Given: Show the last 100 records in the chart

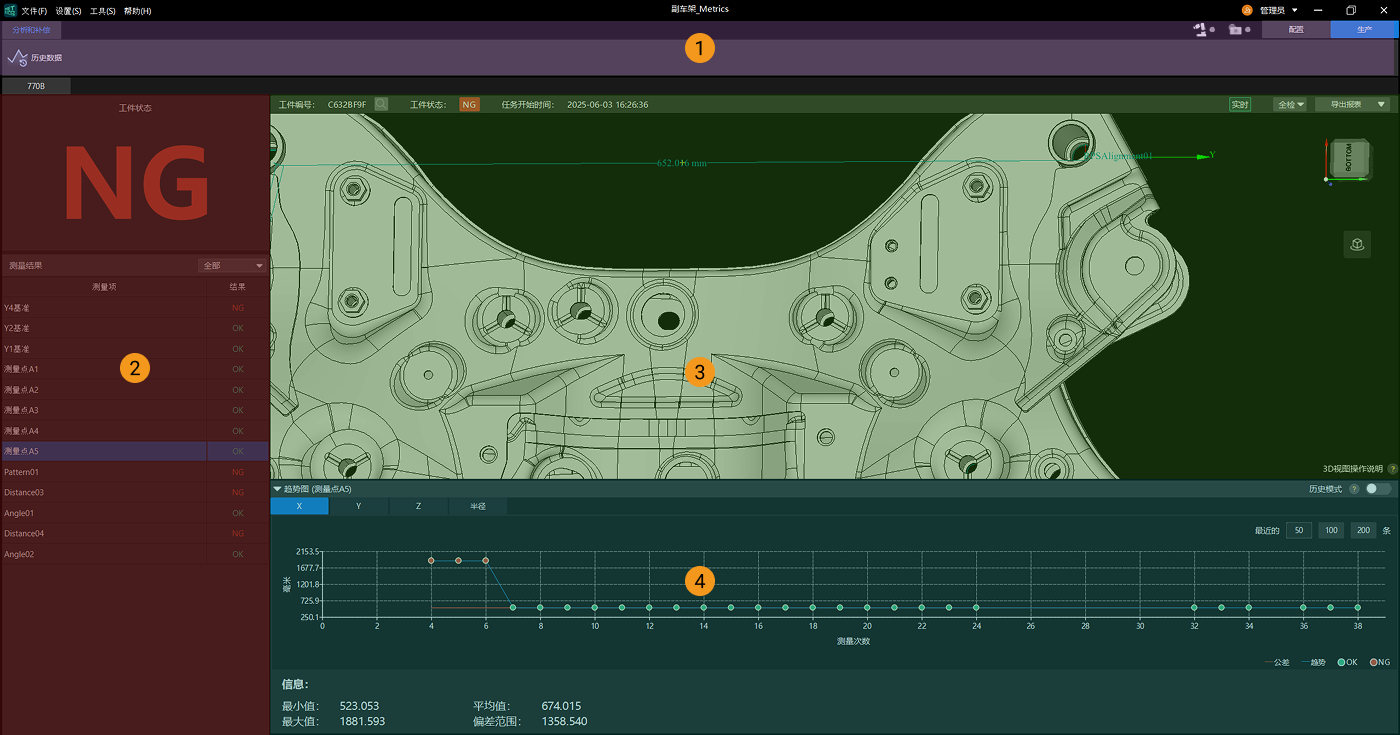Looking at the screenshot, I should (x=1330, y=530).
